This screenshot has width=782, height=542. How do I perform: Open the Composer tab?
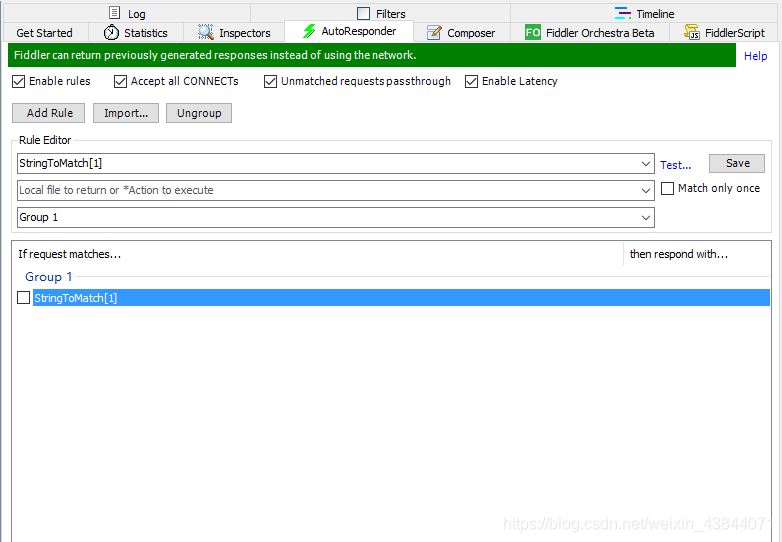coord(461,33)
